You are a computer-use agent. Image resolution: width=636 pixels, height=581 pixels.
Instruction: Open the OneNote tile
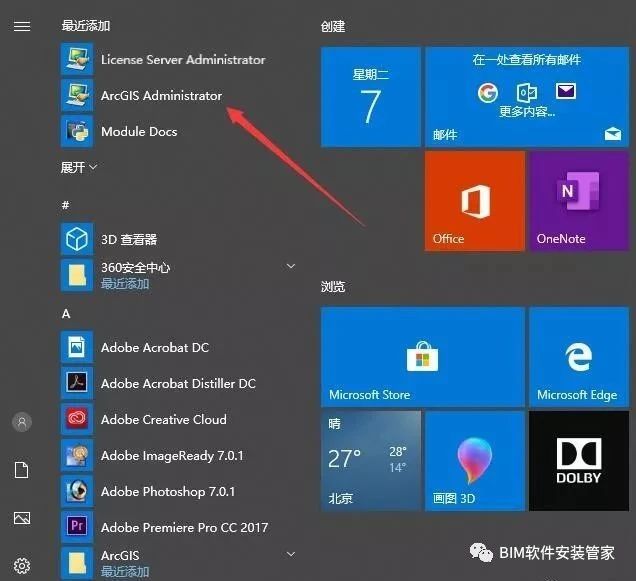click(x=579, y=201)
